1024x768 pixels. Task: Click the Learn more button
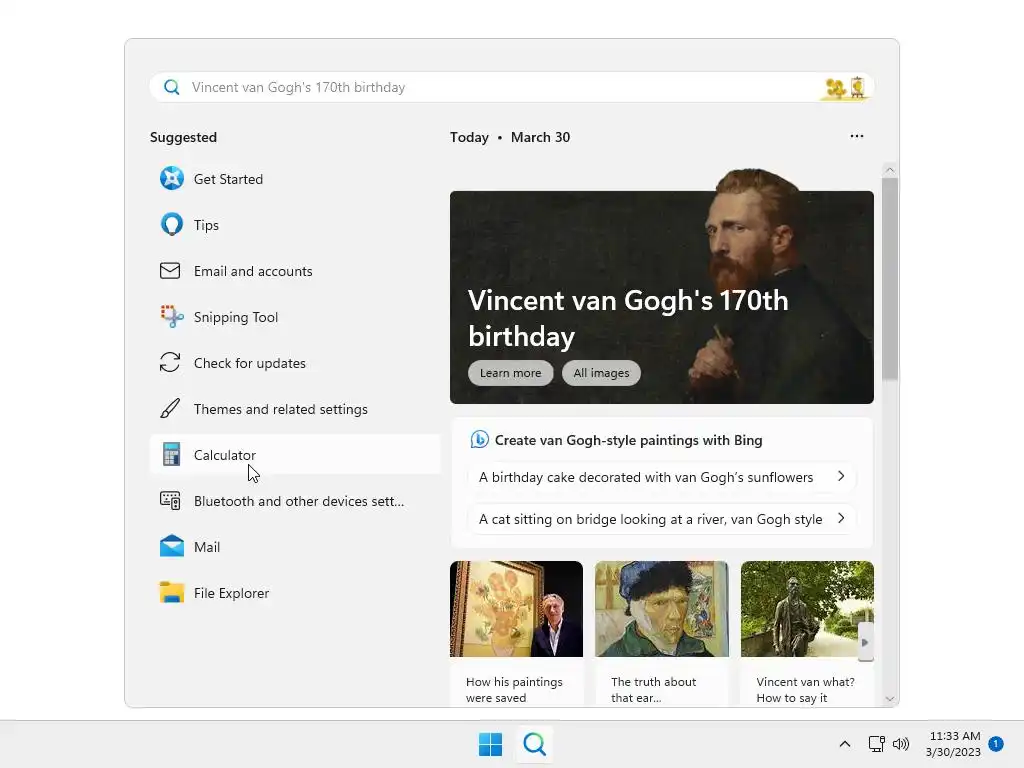point(511,373)
